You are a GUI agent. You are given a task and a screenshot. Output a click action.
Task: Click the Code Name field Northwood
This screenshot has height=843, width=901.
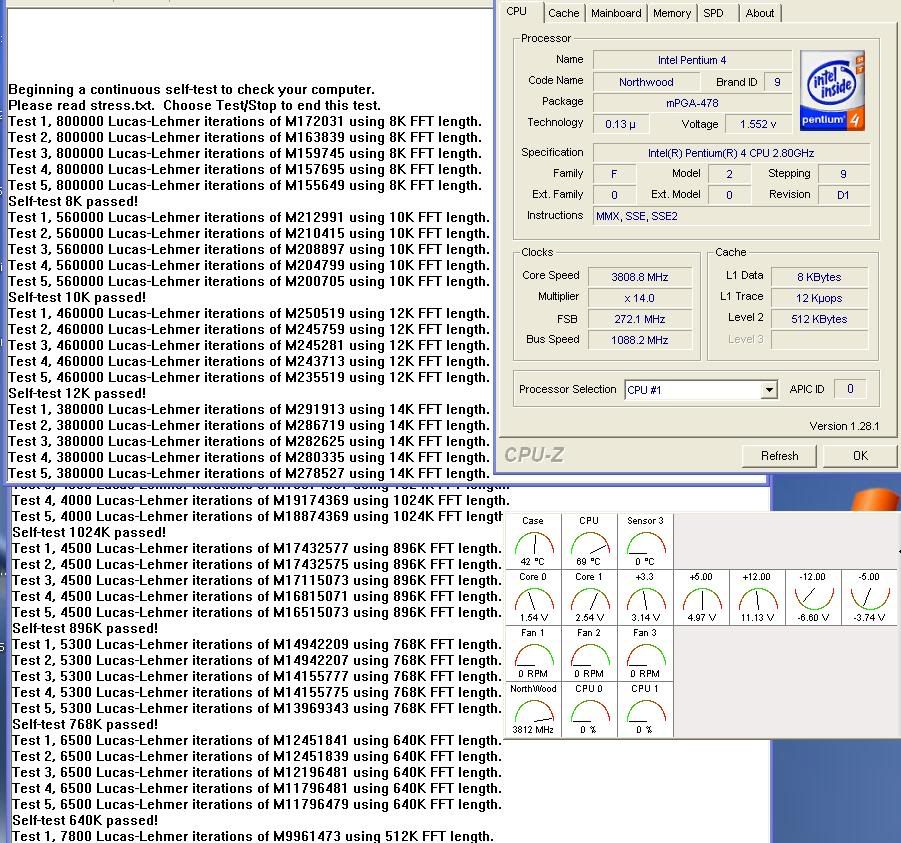pos(646,82)
